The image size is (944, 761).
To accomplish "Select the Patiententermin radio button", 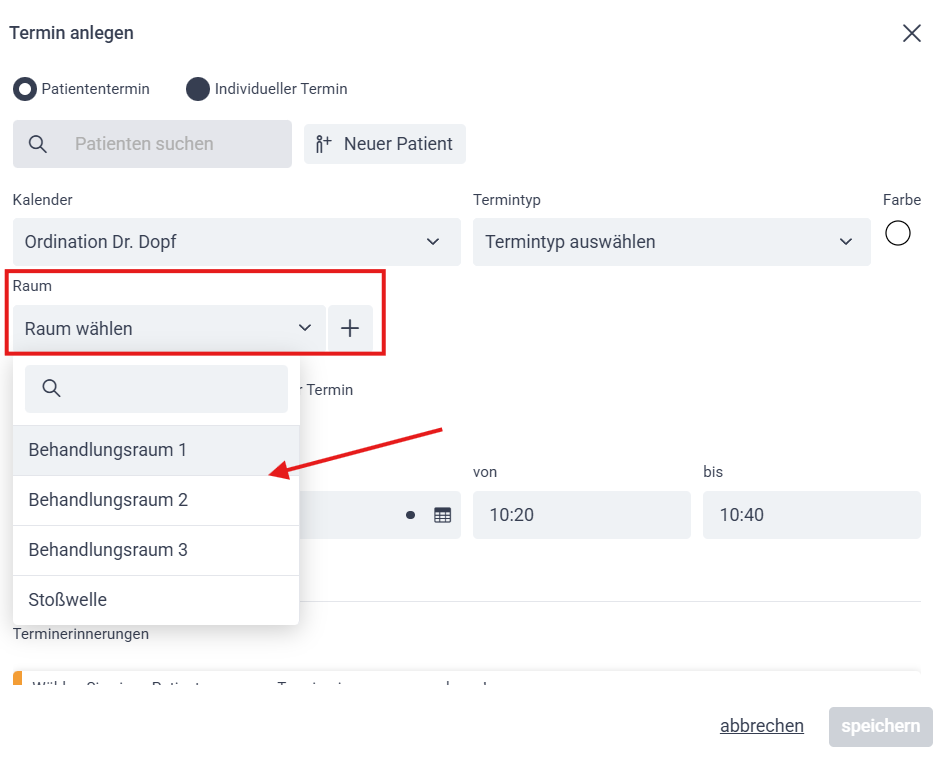I will point(25,89).
